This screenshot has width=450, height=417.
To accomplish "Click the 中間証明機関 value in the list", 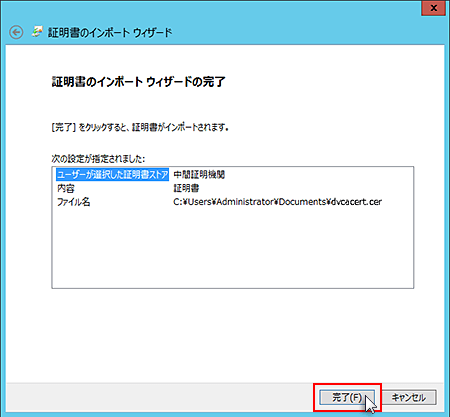I will point(199,174).
